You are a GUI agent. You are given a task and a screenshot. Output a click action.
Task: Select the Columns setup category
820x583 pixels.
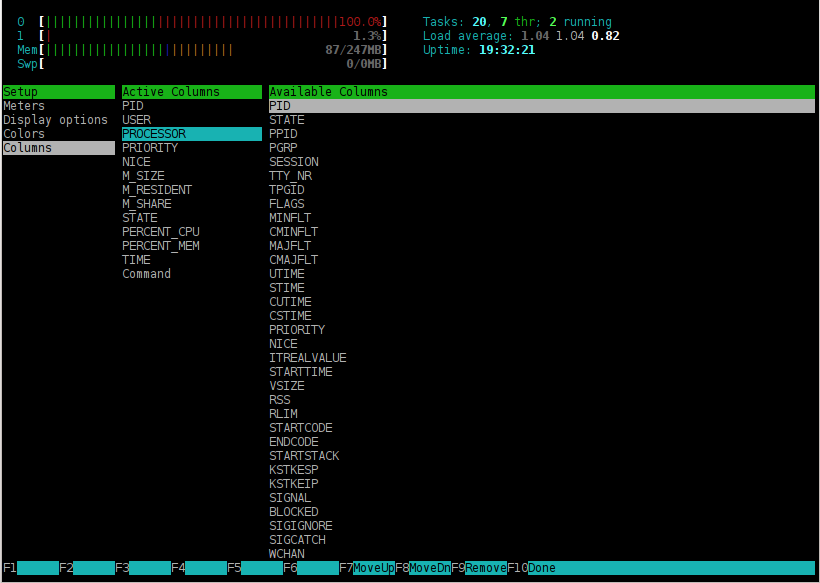pos(27,148)
